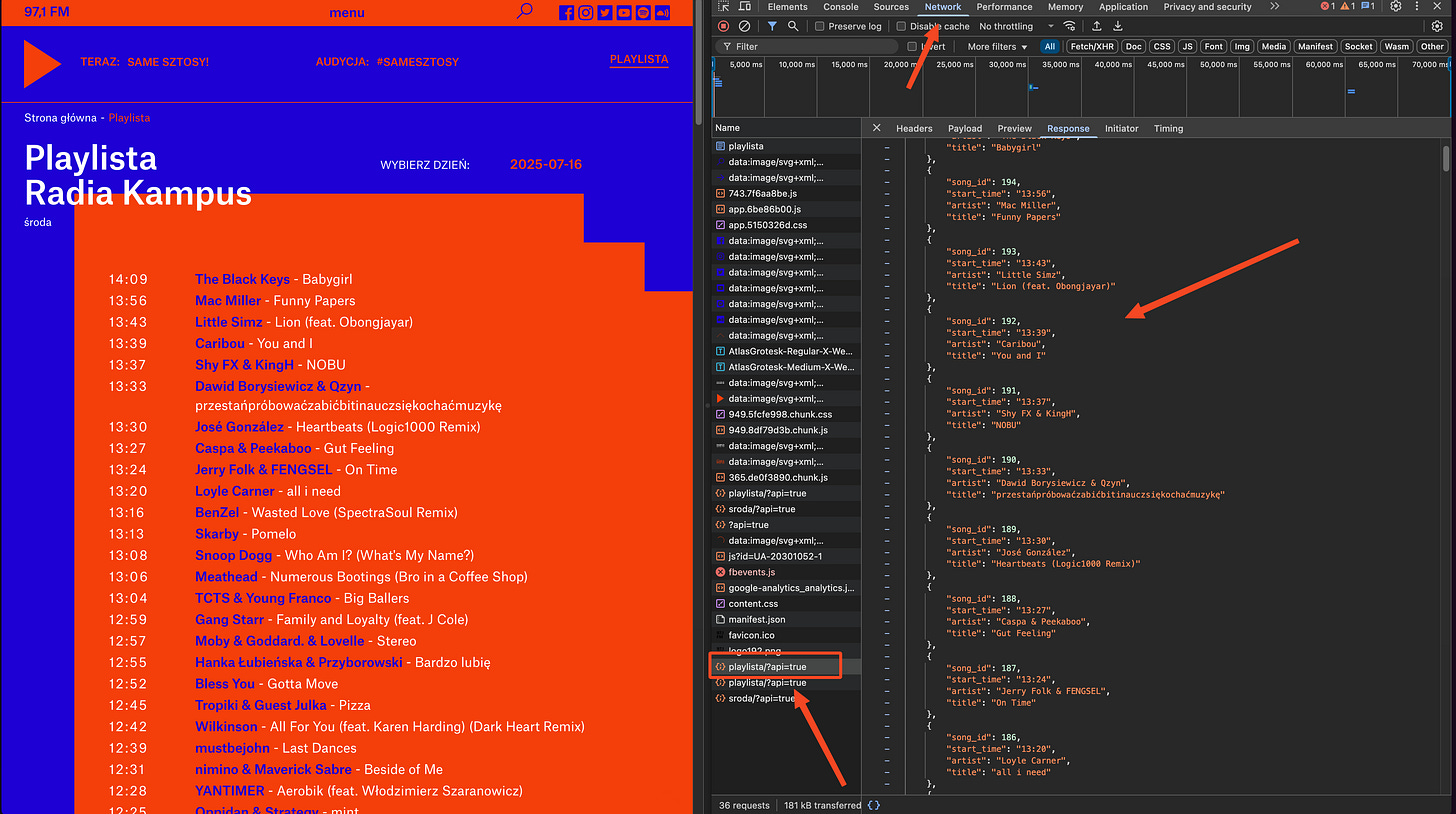The height and width of the screenshot is (814, 1456).
Task: Click the radio play triangle icon
Action: (43, 63)
